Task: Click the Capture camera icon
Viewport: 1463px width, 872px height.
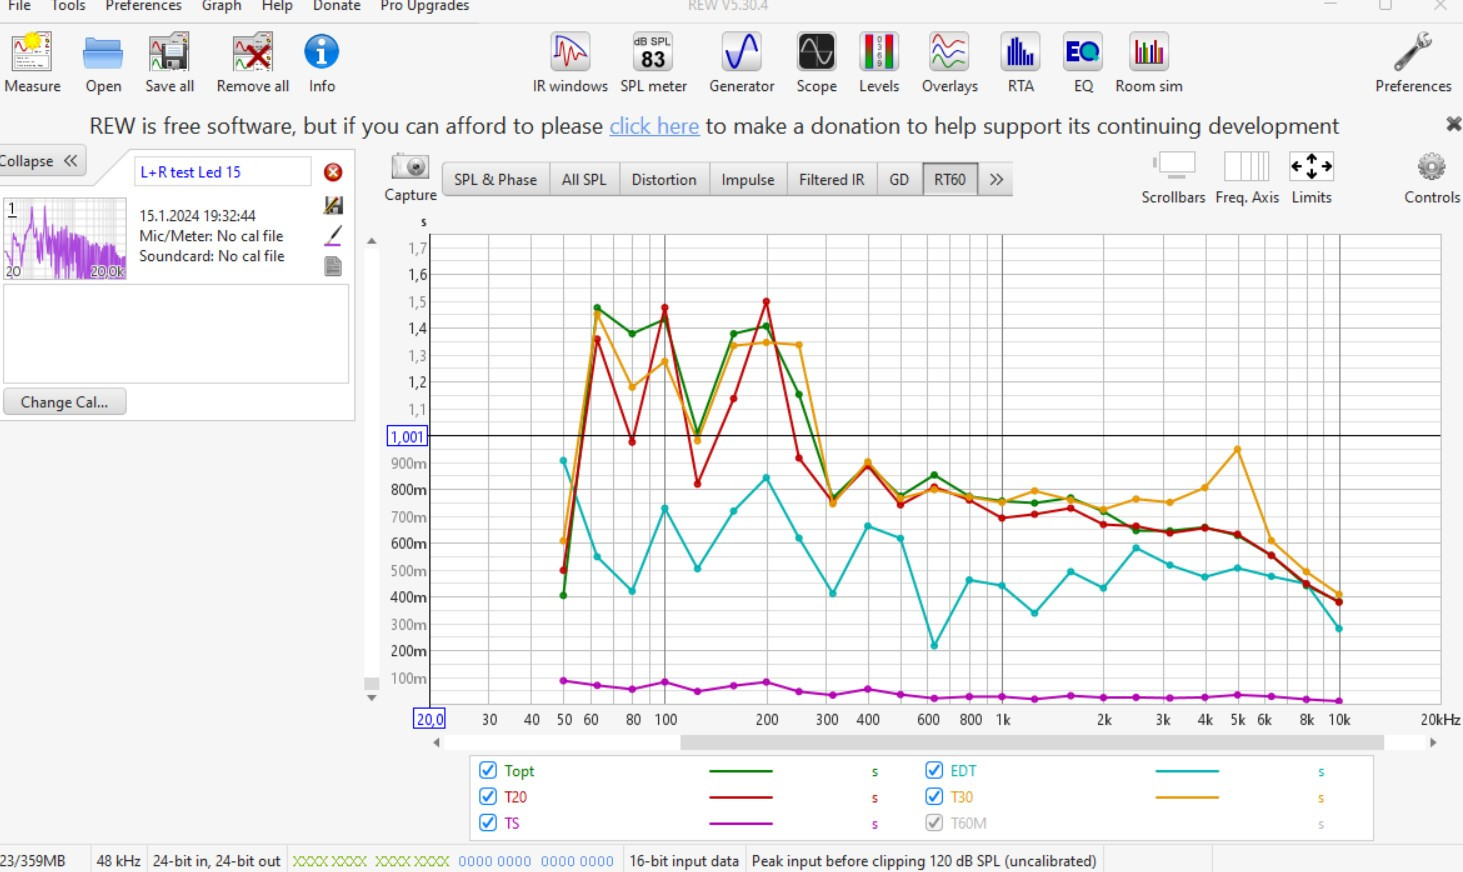Action: pyautogui.click(x=410, y=168)
